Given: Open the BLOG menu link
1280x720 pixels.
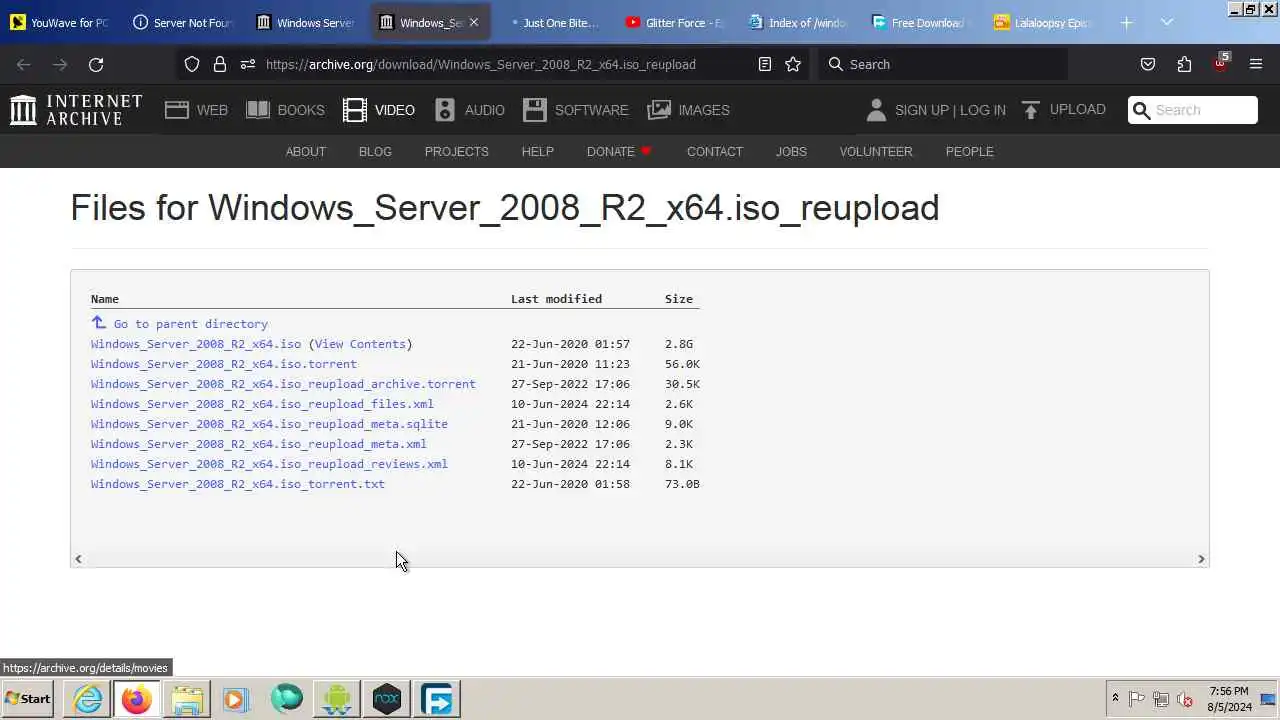Looking at the screenshot, I should point(375,152).
